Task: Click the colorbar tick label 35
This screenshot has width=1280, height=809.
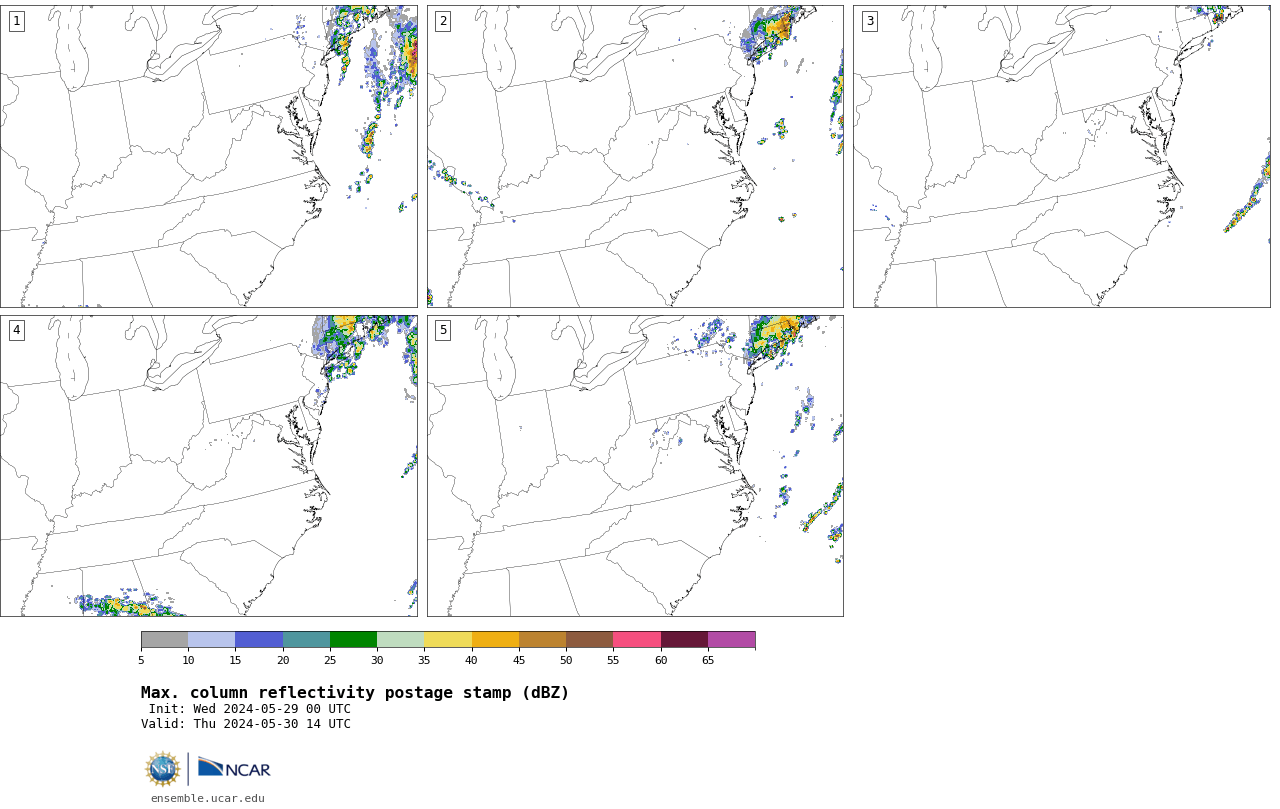Action: click(424, 660)
